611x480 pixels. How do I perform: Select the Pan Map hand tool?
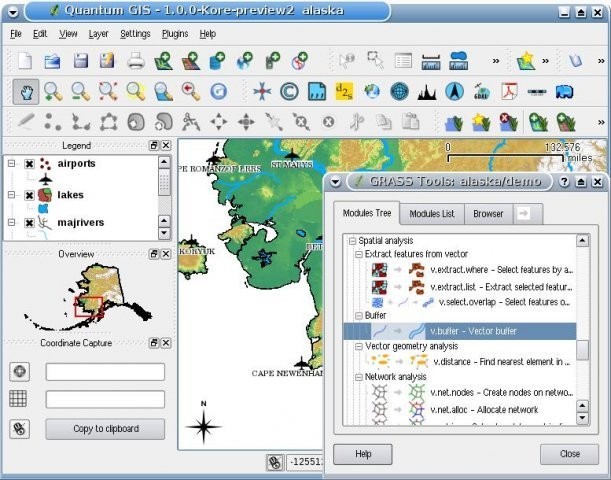[26, 92]
